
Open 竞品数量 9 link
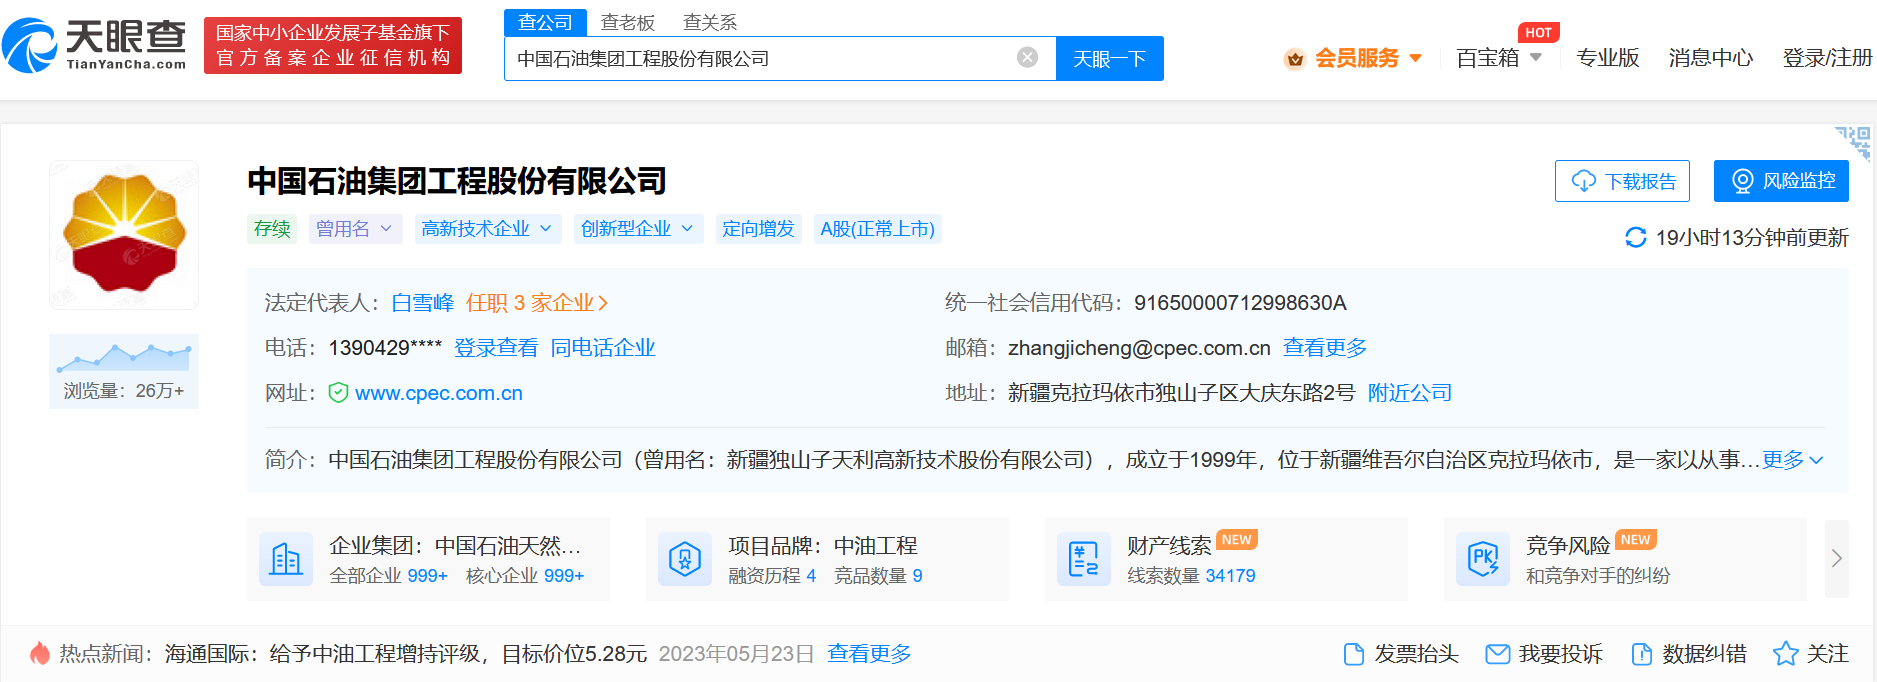pyautogui.click(x=878, y=576)
